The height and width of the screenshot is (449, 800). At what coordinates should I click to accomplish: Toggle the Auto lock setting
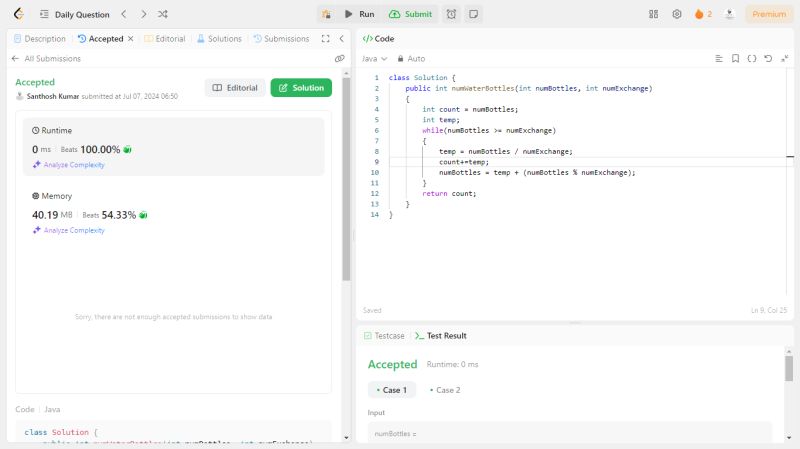click(411, 59)
